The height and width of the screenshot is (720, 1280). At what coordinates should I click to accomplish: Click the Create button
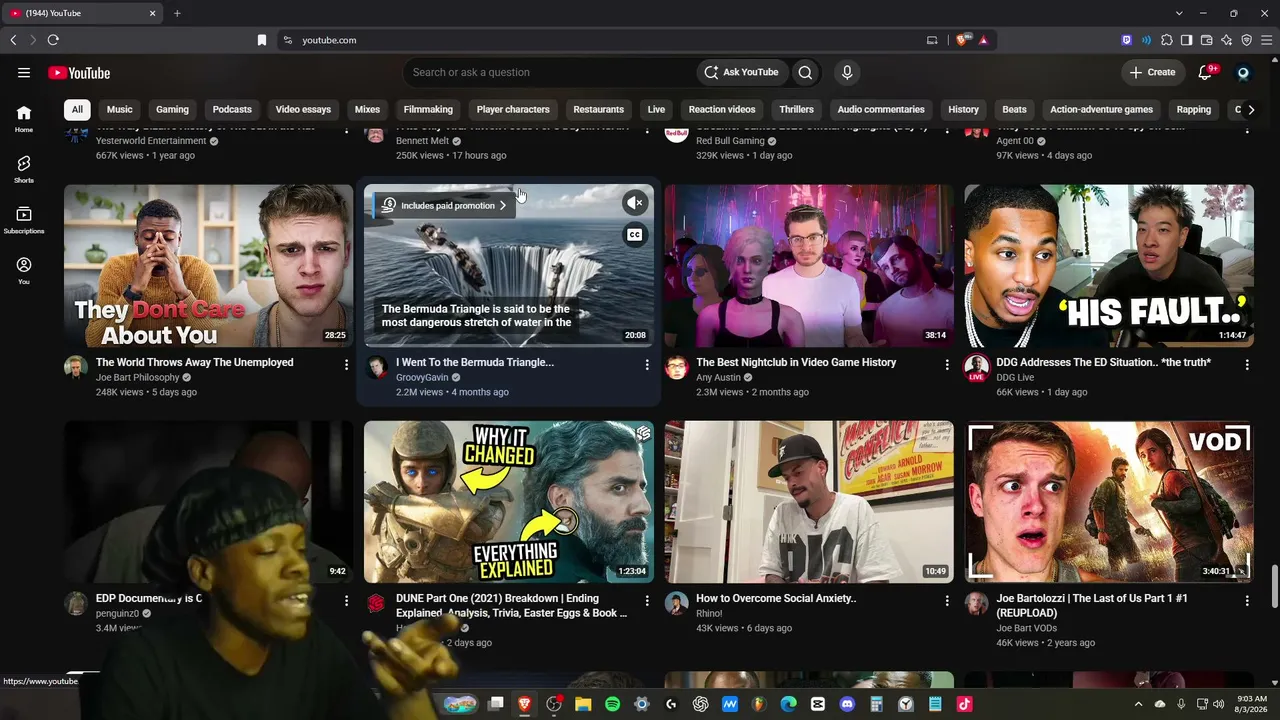coord(1153,72)
